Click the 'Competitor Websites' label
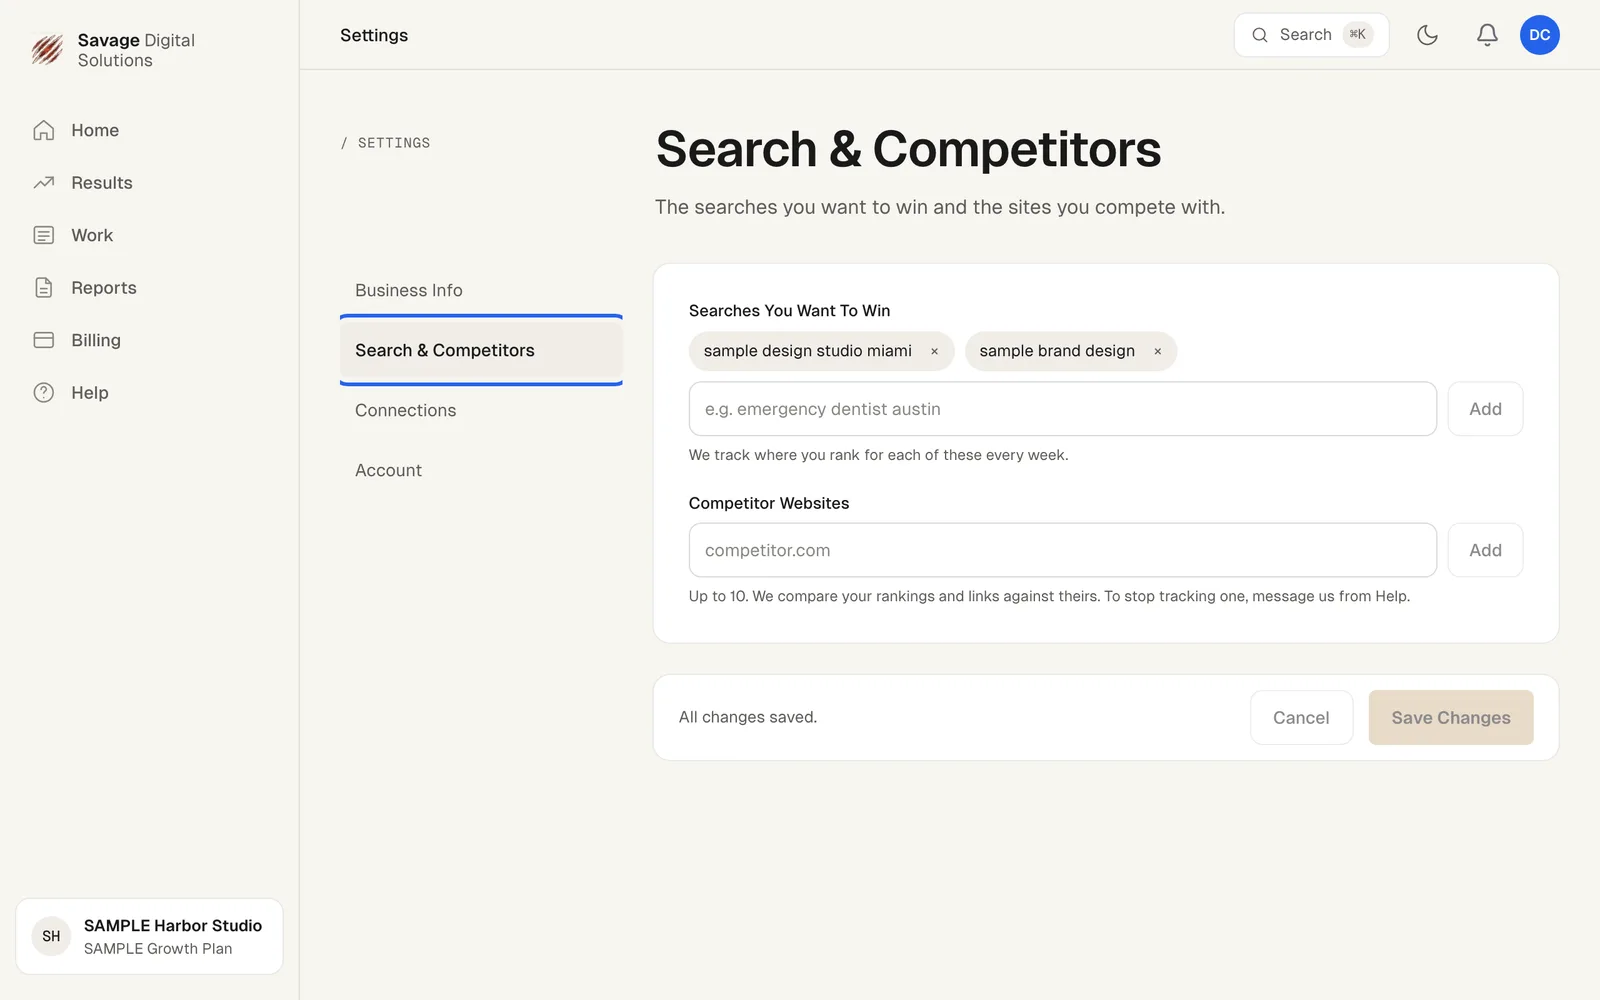1600x1000 pixels. pos(769,503)
